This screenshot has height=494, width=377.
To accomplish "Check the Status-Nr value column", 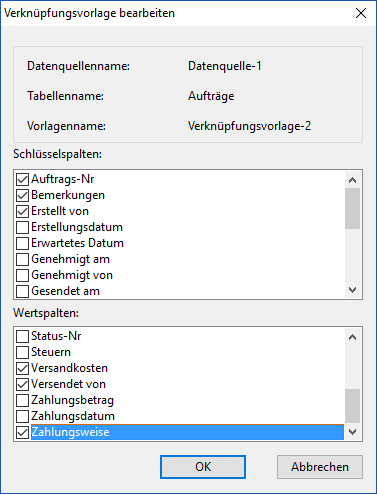I will [22, 336].
